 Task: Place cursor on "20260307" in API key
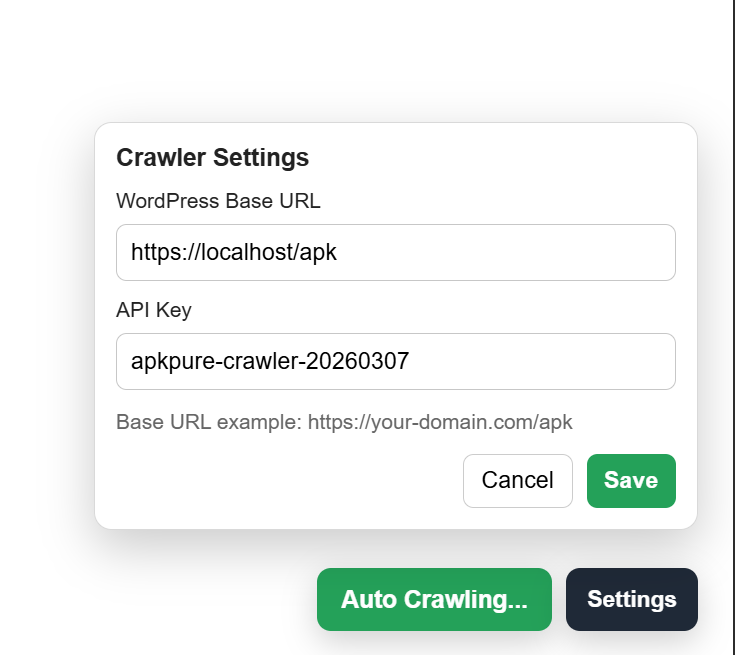point(364,362)
